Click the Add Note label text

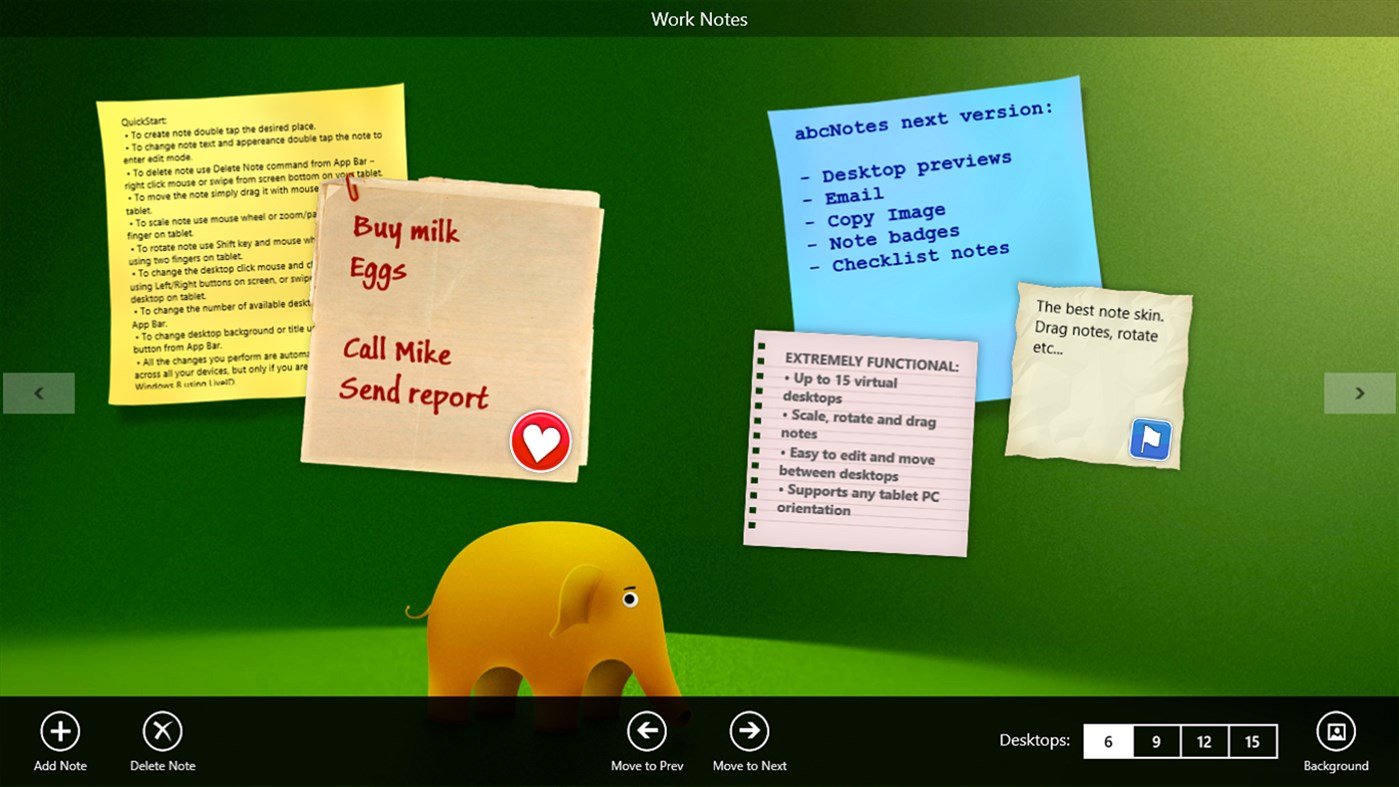click(59, 765)
